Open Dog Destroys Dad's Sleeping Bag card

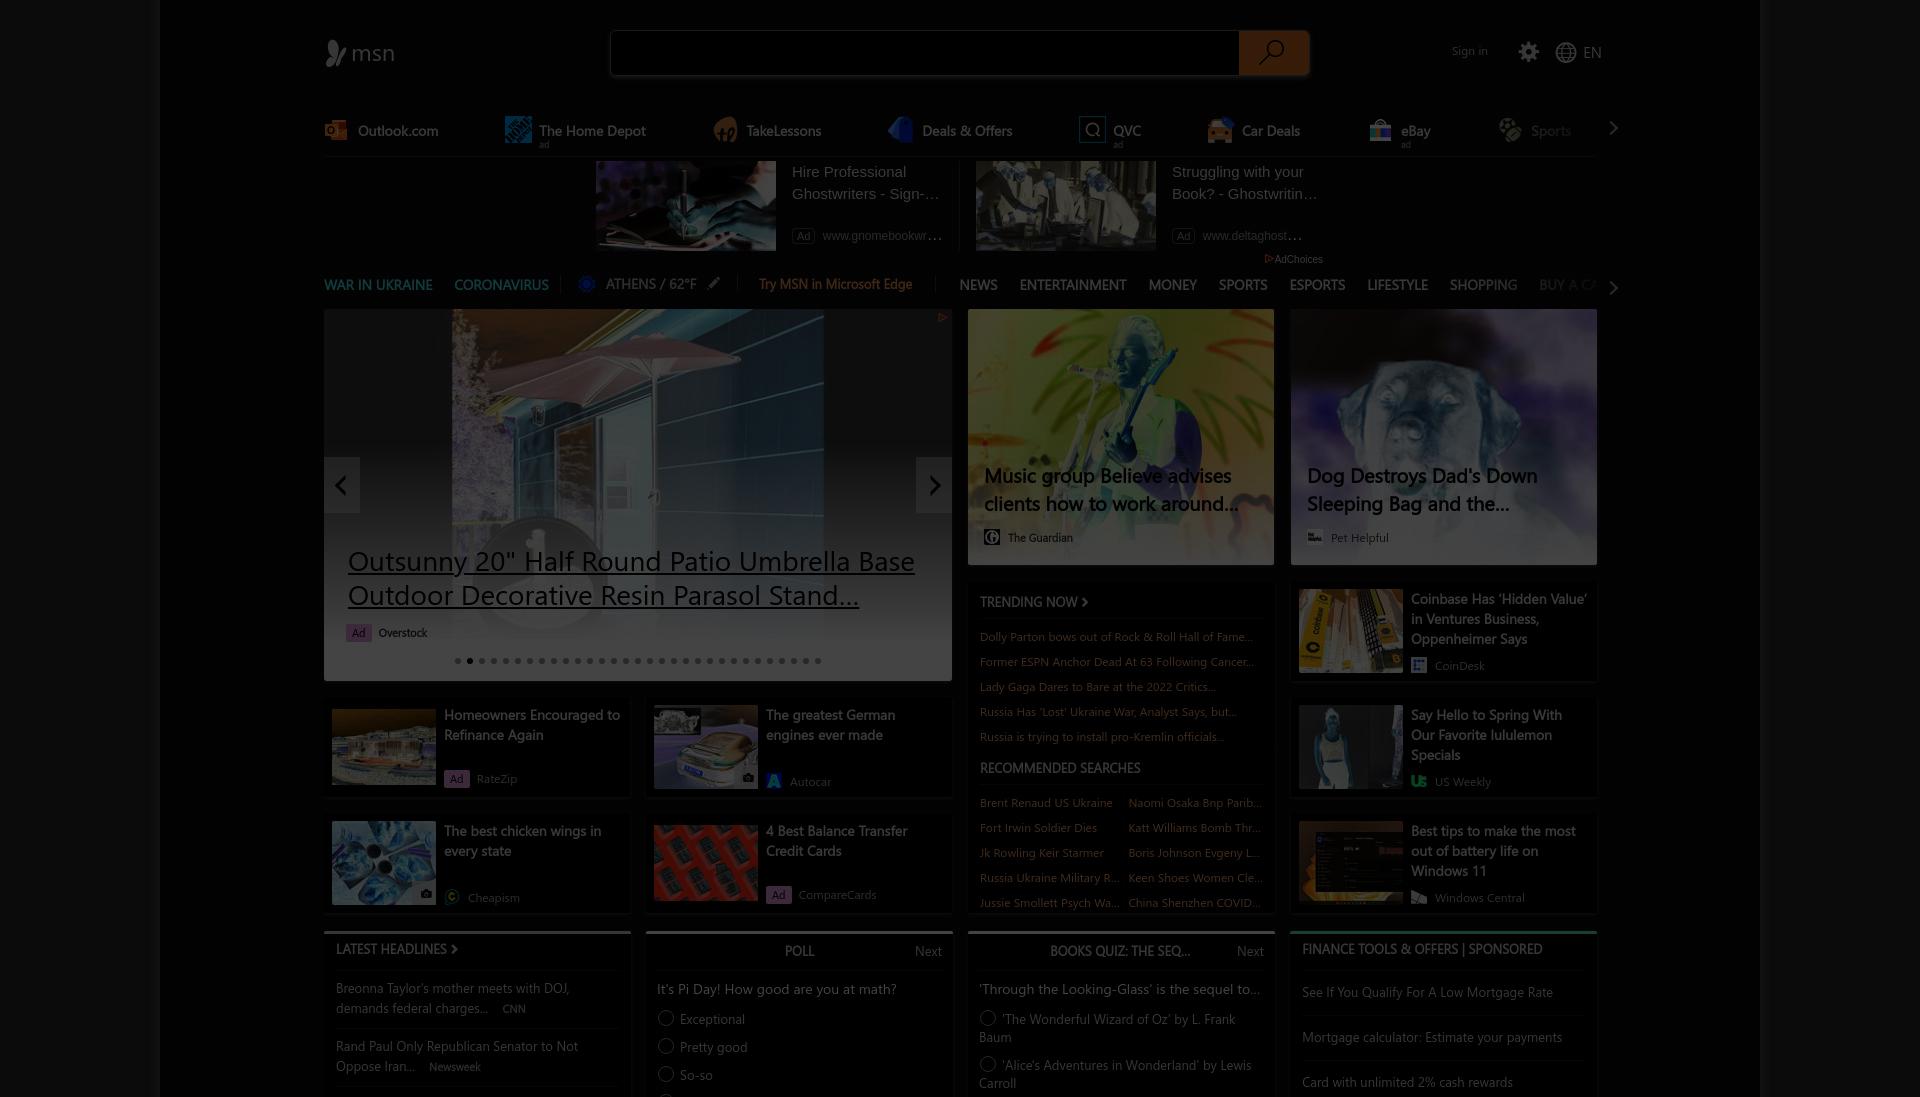[x=1443, y=437]
